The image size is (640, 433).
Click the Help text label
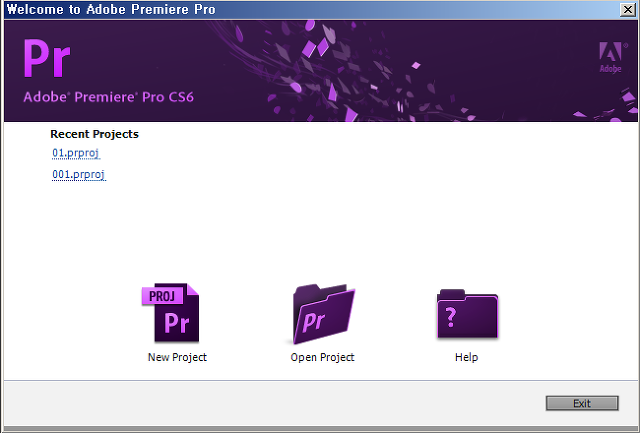point(467,357)
